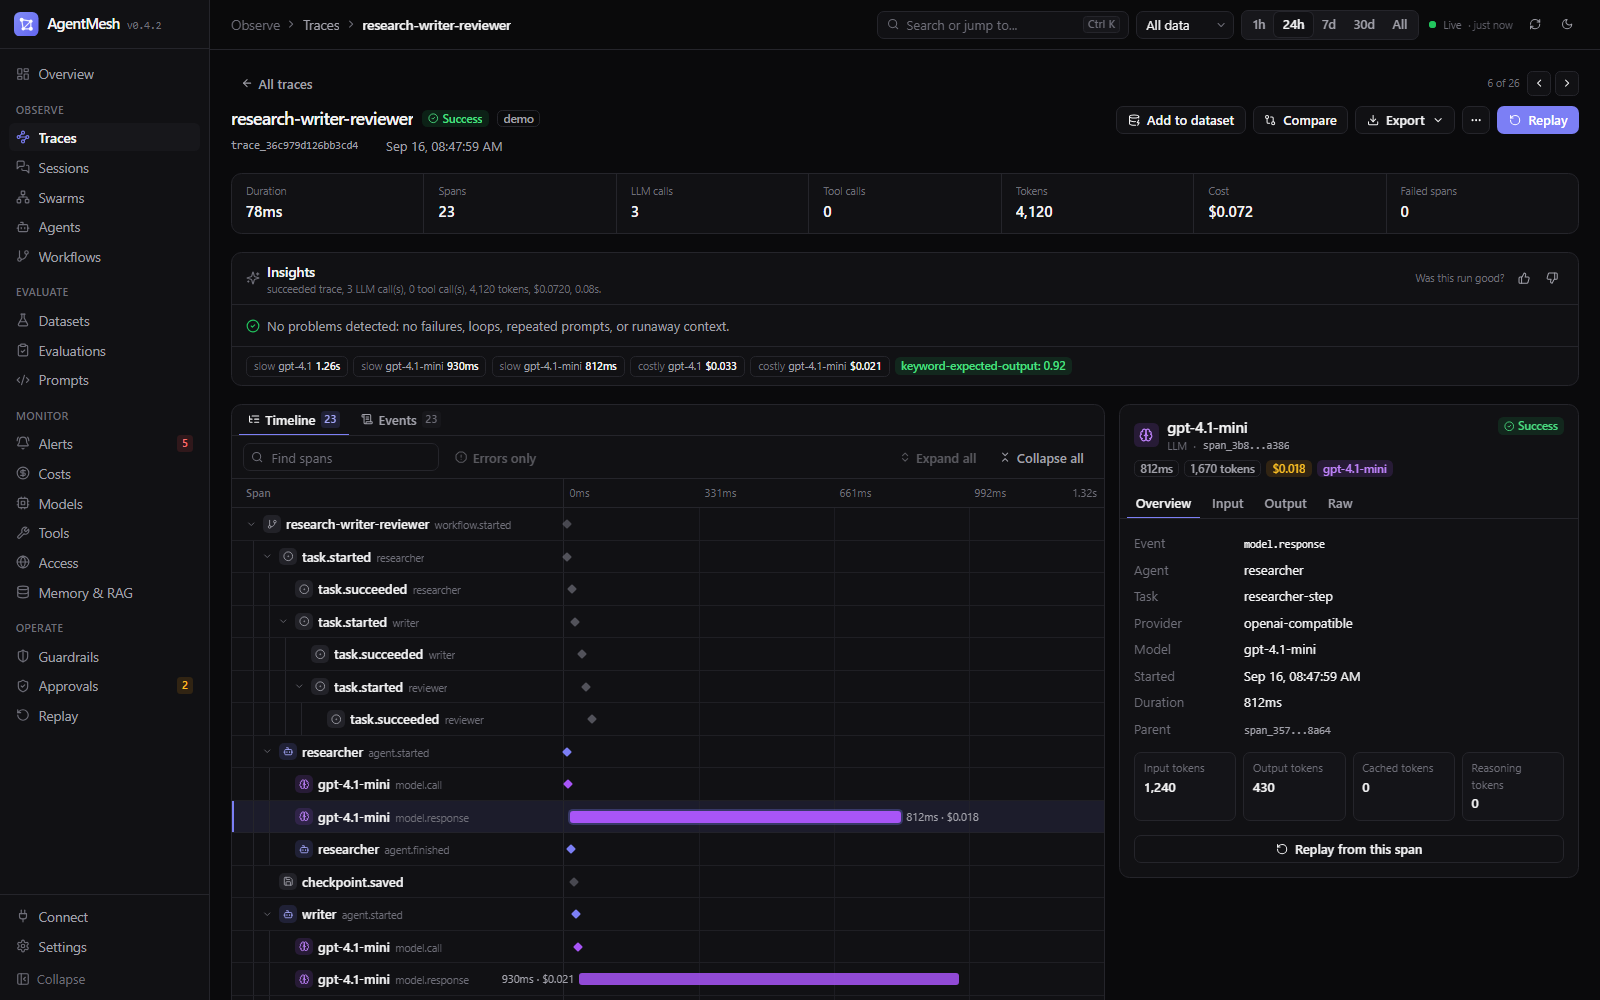Select the 30d time range
This screenshot has width=1600, height=1000.
1364,25
